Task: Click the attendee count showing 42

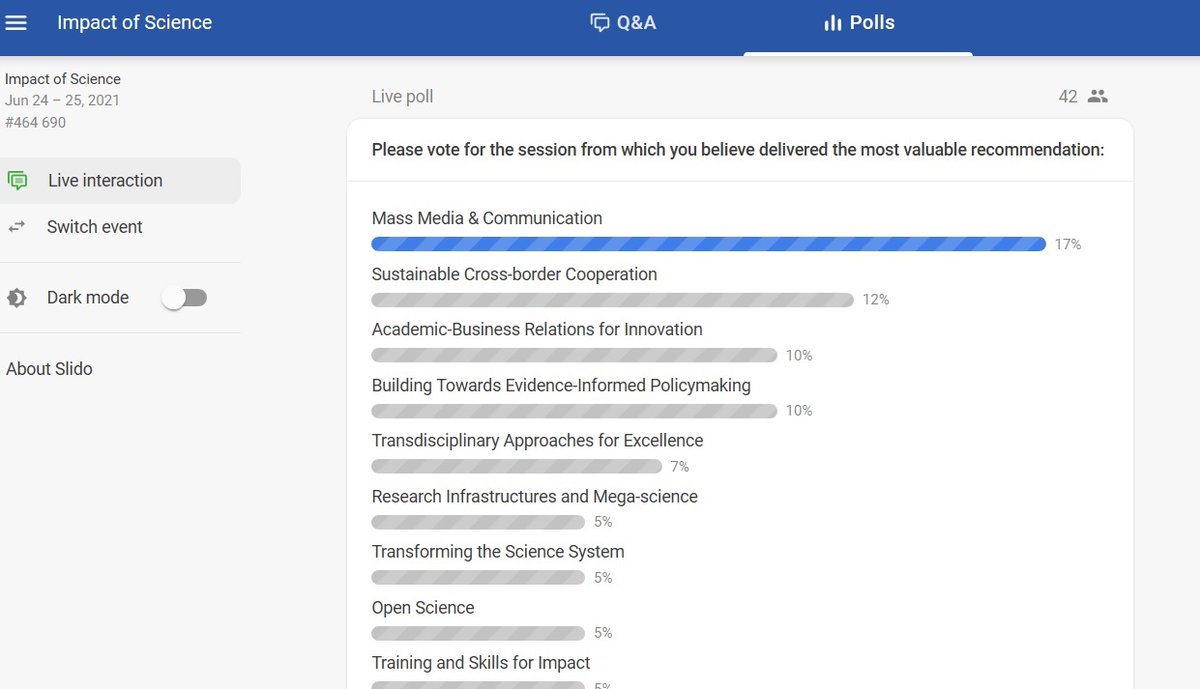Action: pyautogui.click(x=1067, y=96)
